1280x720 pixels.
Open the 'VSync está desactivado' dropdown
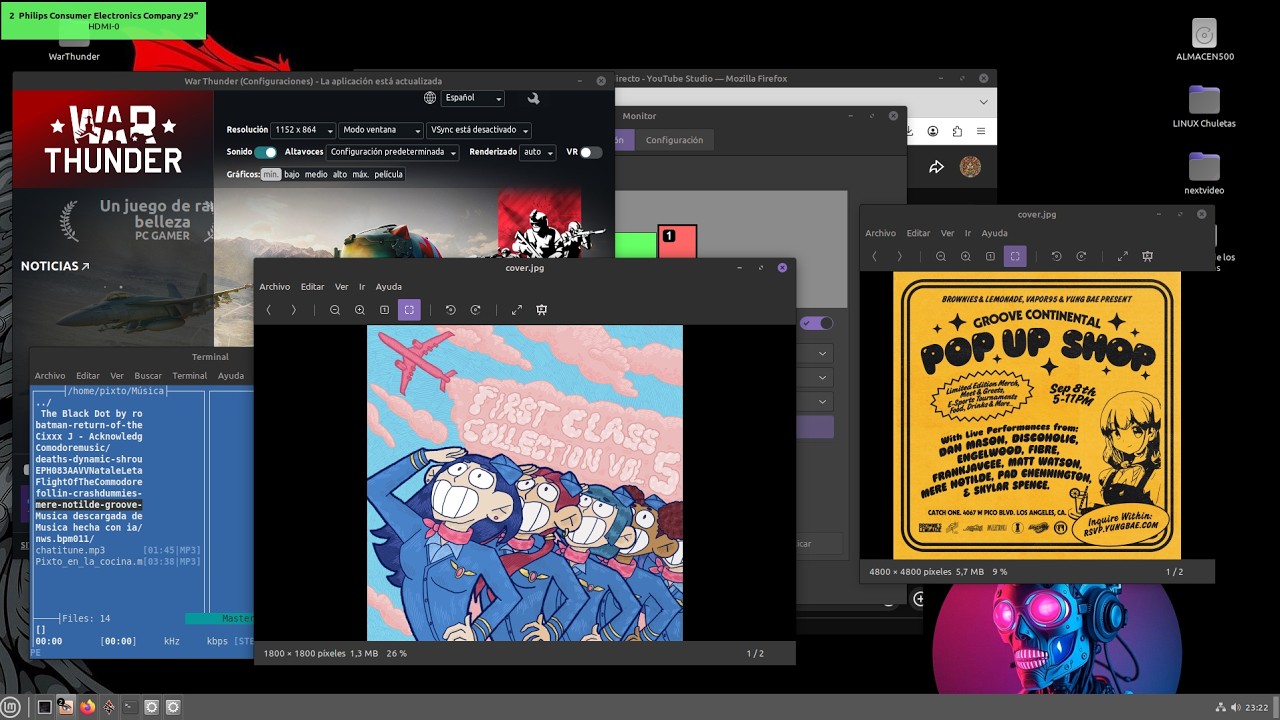[479, 130]
